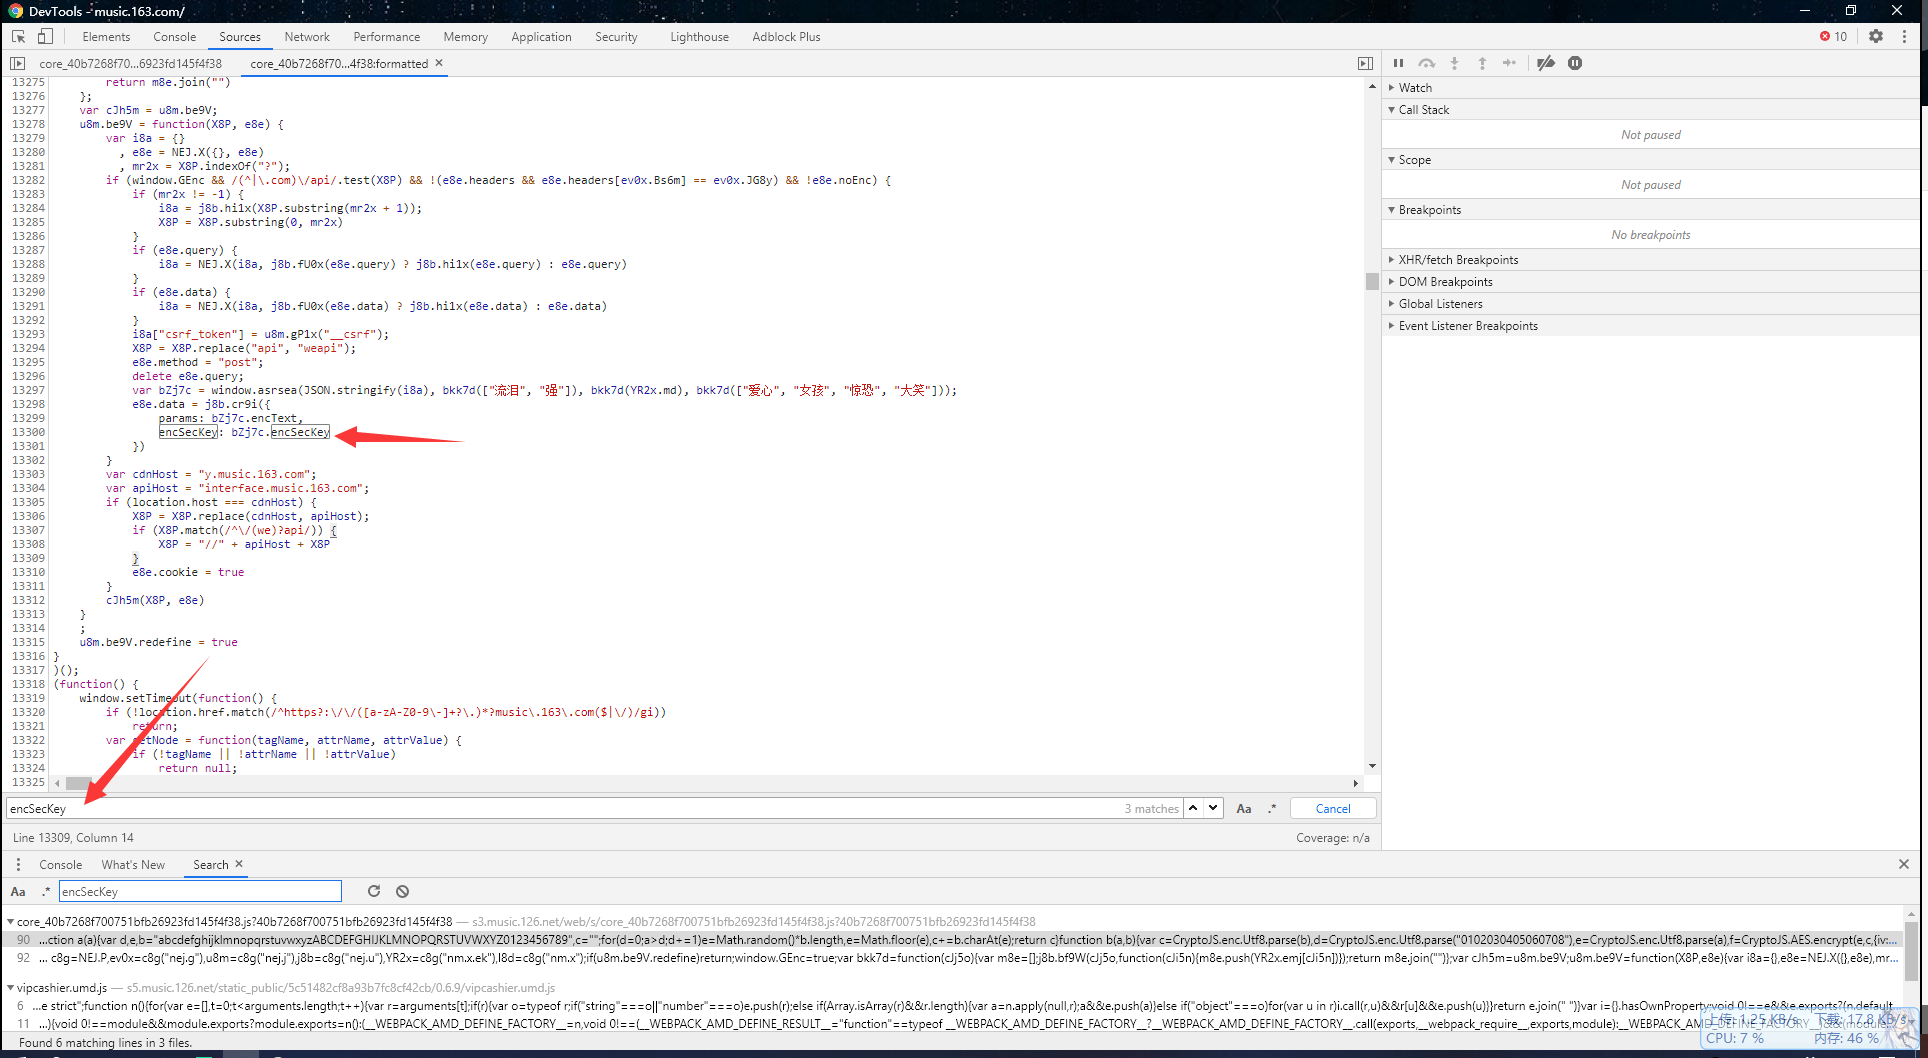1928x1058 pixels.
Task: Click line number 13300 gutter
Action: click(28, 432)
